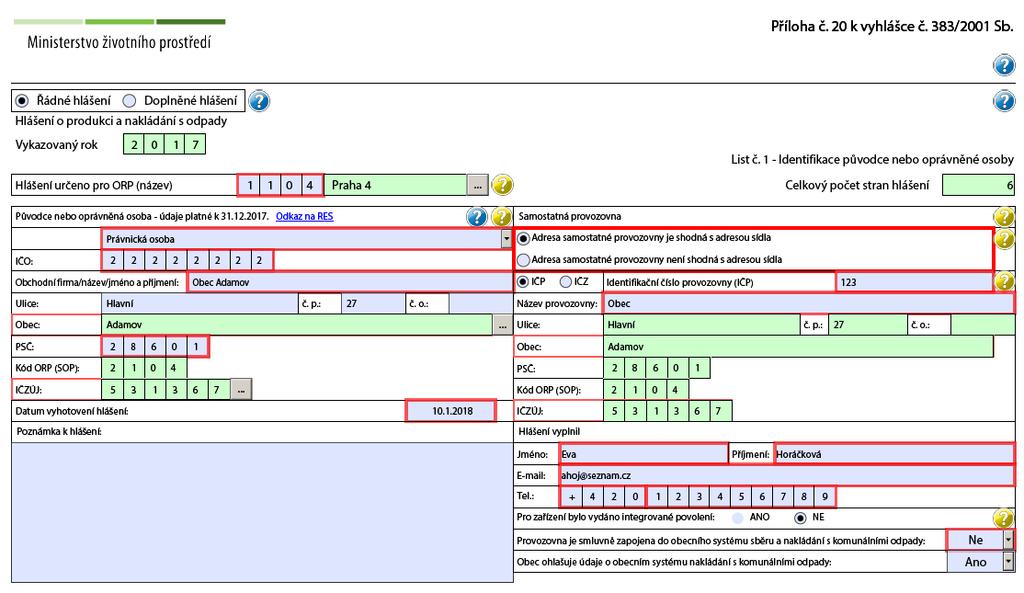1024x593 pixels.
Task: Click the 'Ministerstvo životního prostředí' heading
Action: click(120, 42)
